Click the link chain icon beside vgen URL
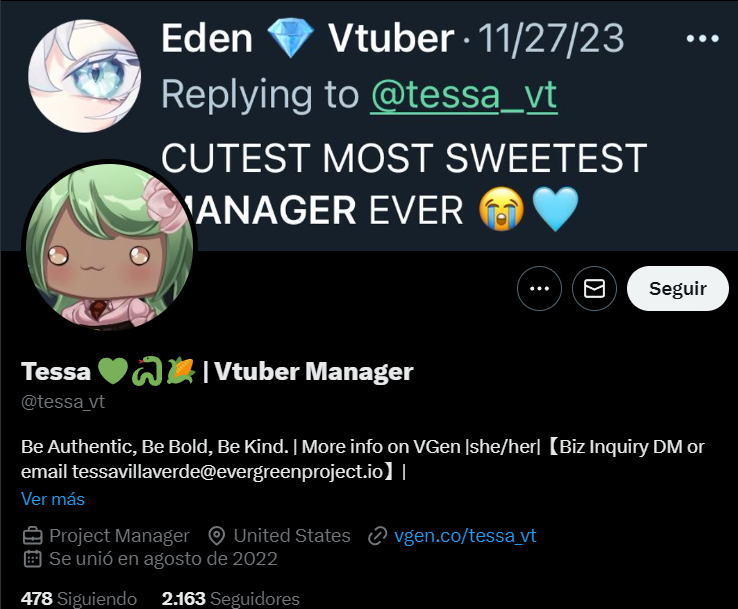This screenshot has height=609, width=738. (x=377, y=536)
